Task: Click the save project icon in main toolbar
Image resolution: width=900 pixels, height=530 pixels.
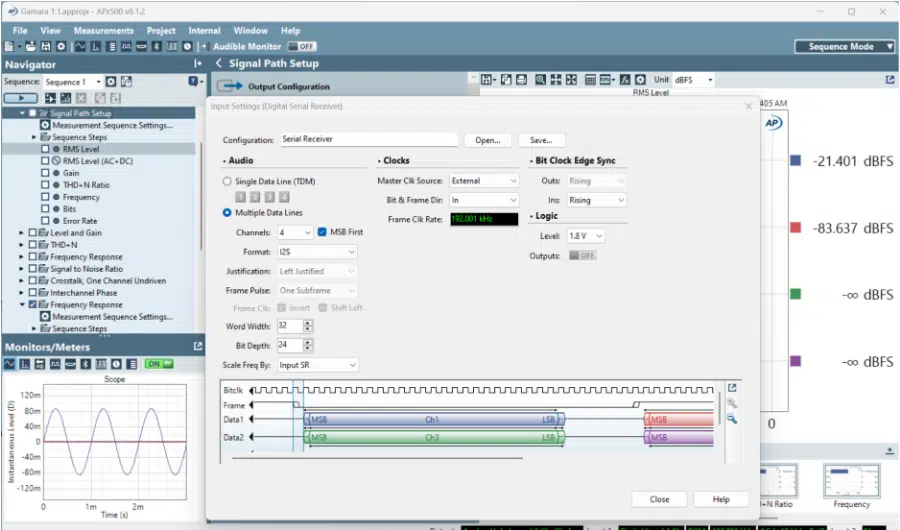Action: pos(46,47)
